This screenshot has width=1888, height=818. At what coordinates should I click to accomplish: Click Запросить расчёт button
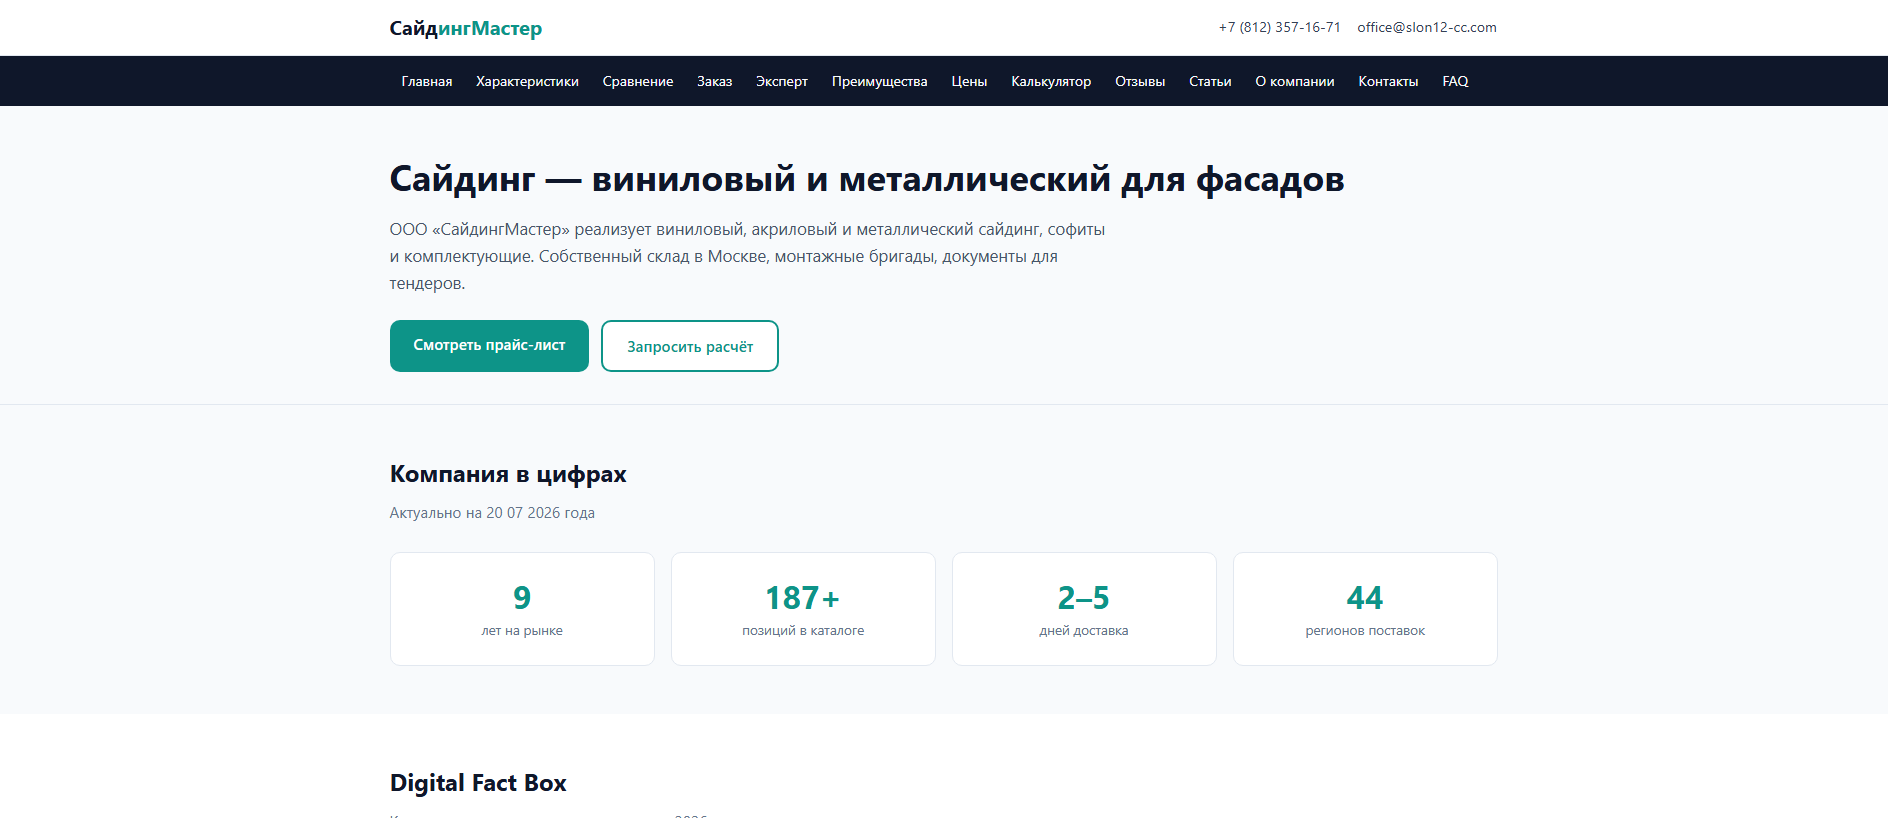pyautogui.click(x=690, y=346)
